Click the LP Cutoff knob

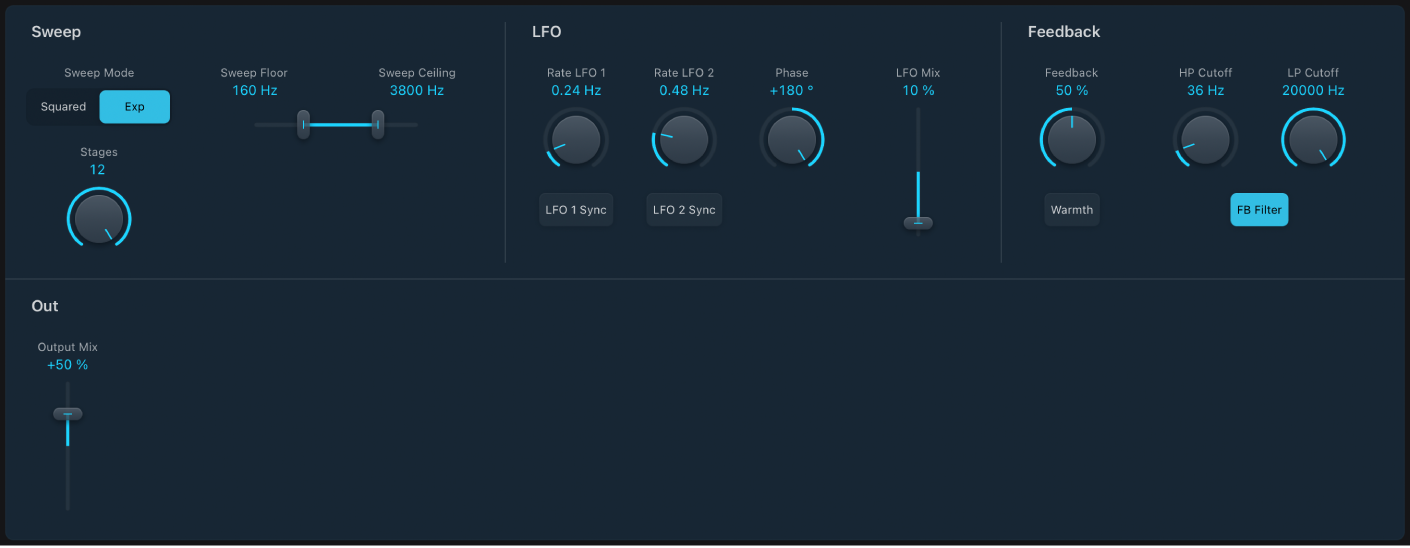pyautogui.click(x=1313, y=139)
